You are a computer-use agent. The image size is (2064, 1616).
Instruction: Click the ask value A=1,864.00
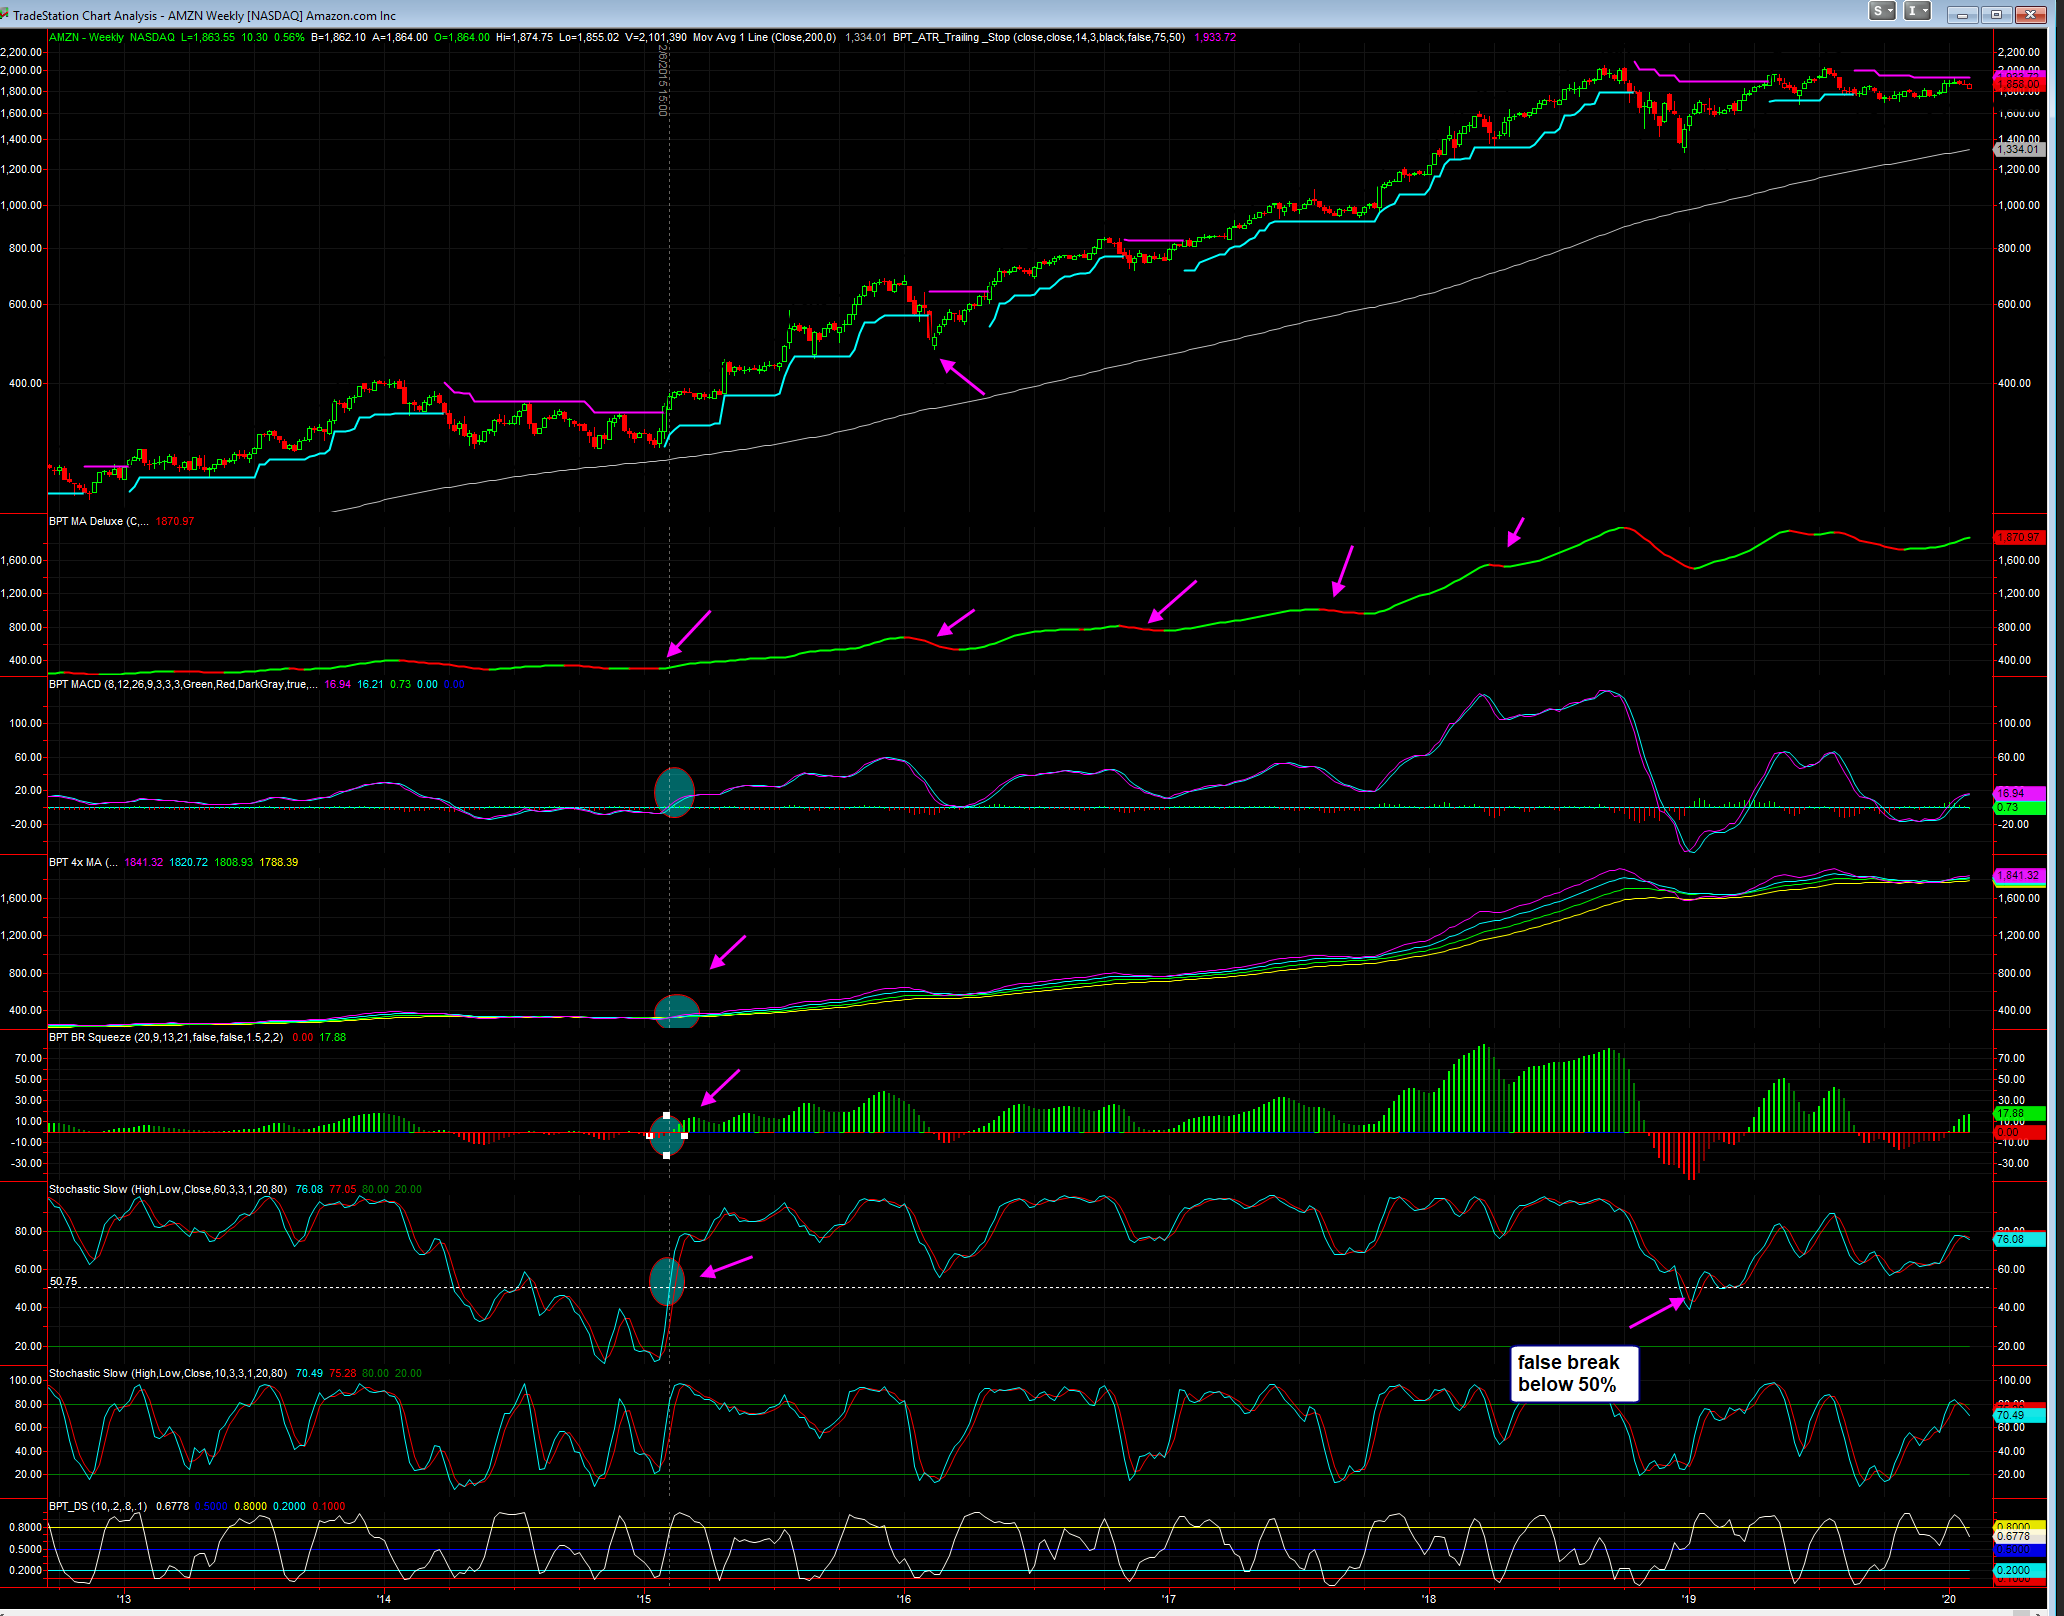pyautogui.click(x=400, y=37)
